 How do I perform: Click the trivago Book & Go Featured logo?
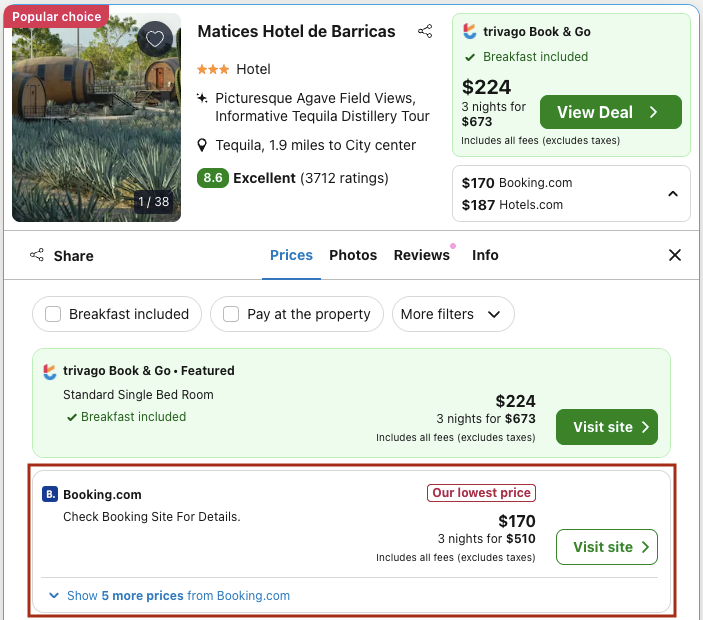click(x=50, y=371)
